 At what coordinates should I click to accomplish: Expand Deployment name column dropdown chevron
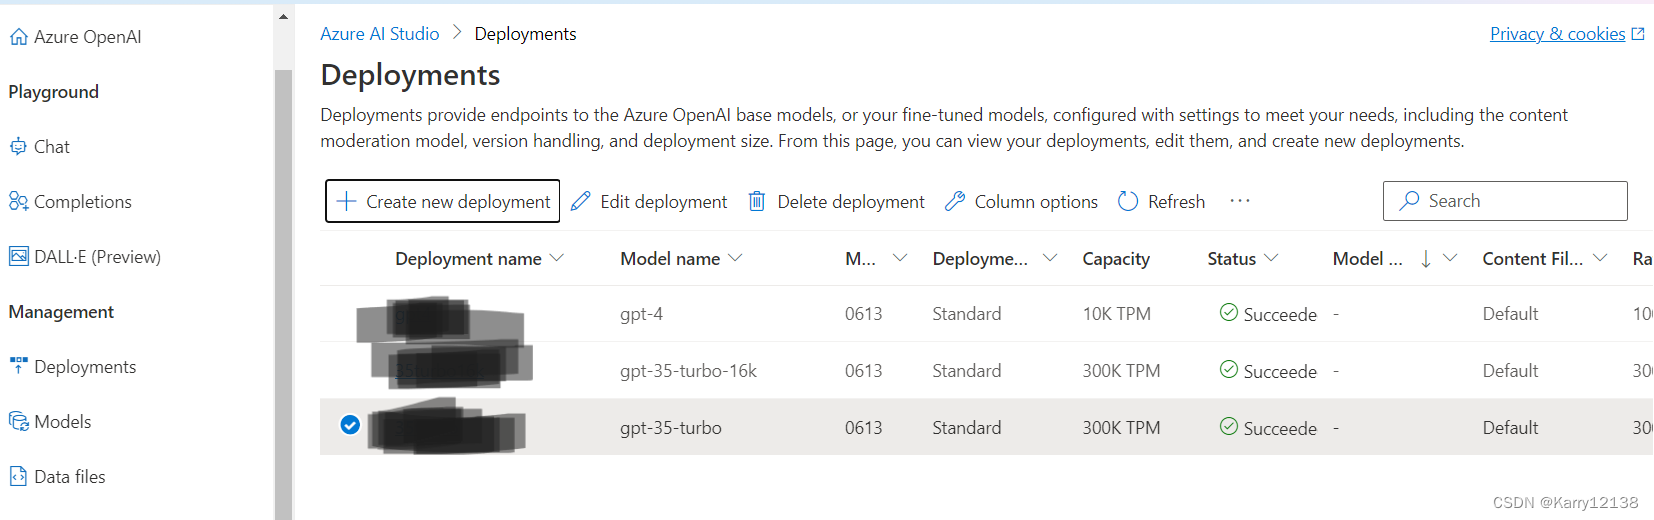557,258
